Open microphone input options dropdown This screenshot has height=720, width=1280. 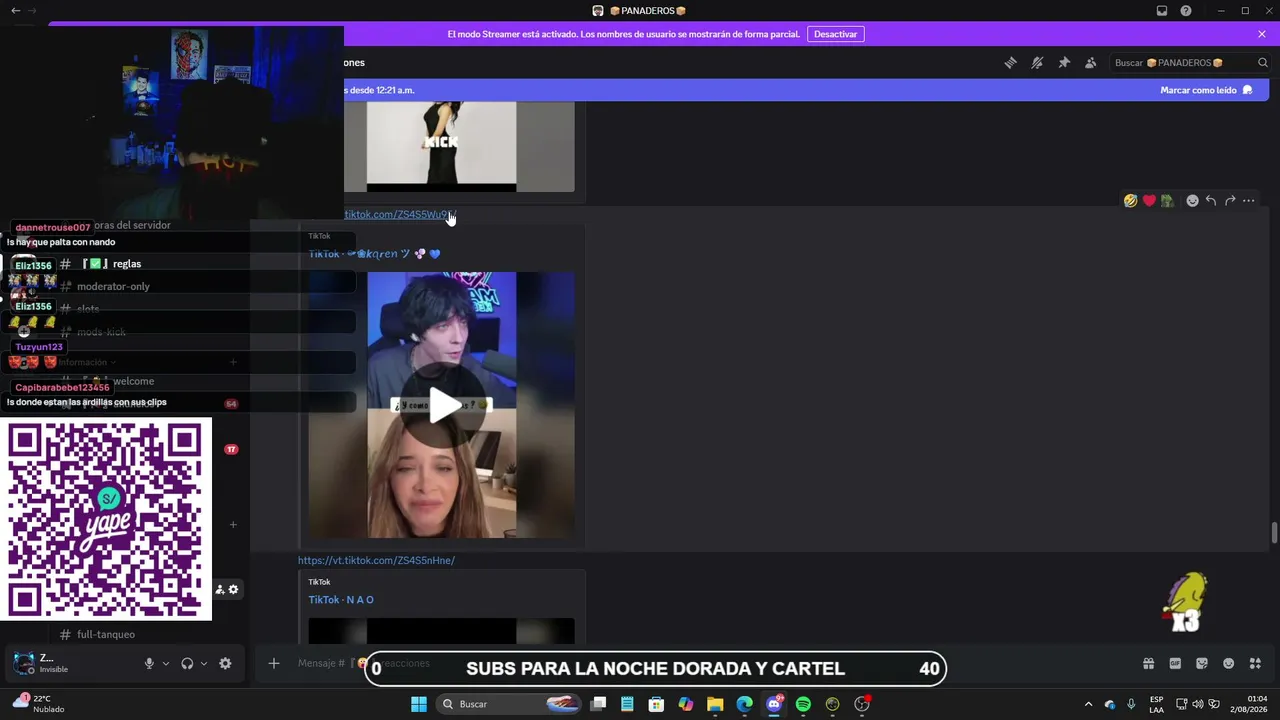tap(166, 663)
